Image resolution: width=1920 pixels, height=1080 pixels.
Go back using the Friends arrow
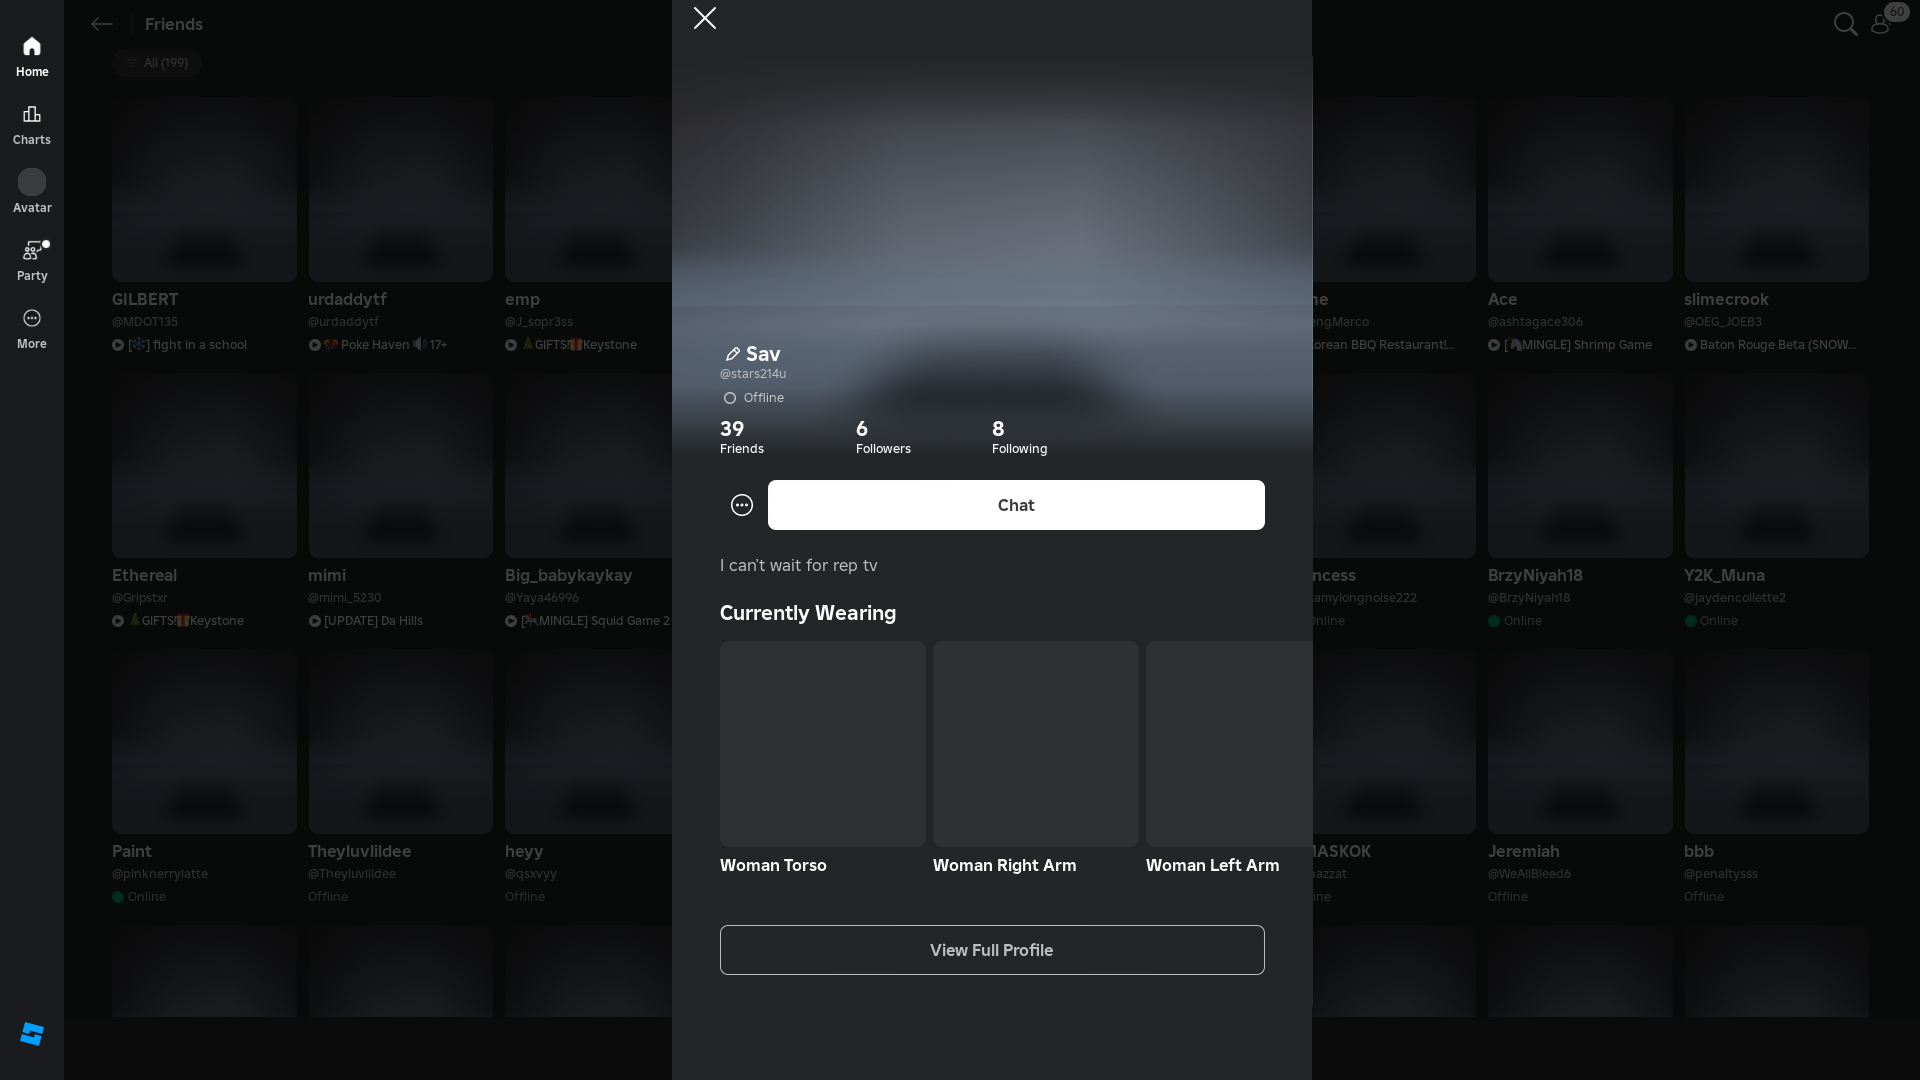pos(102,24)
